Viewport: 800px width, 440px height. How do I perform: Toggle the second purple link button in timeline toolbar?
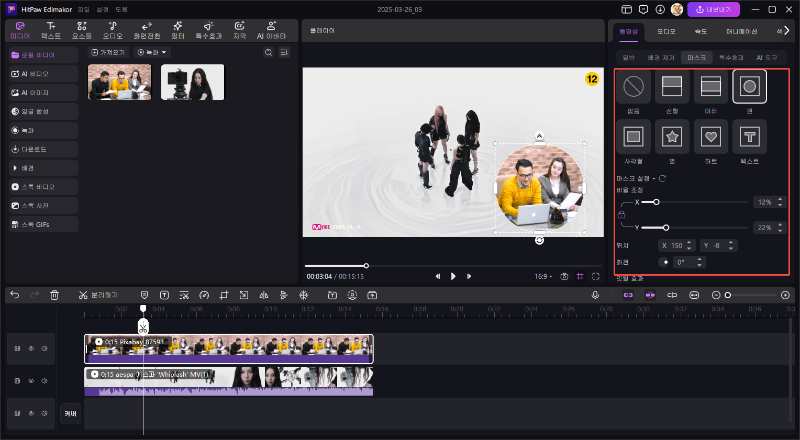[x=649, y=295]
